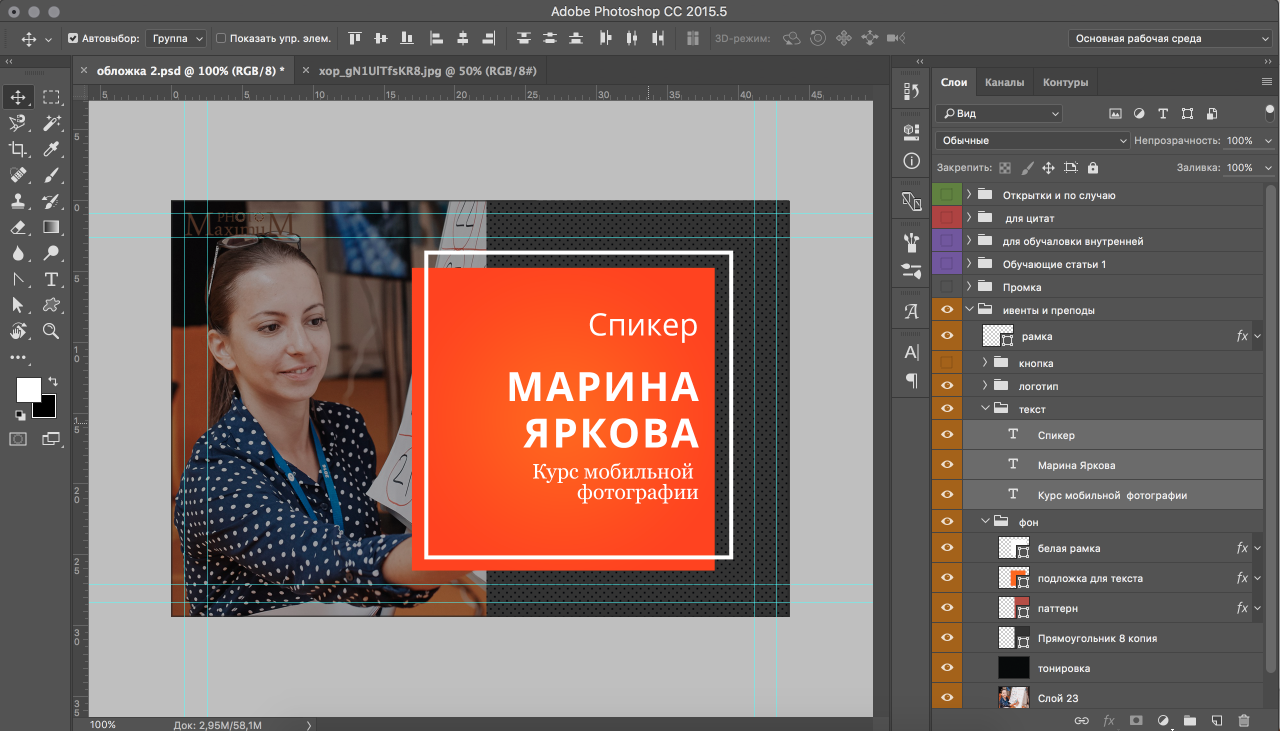Create a new layer

[1217, 720]
